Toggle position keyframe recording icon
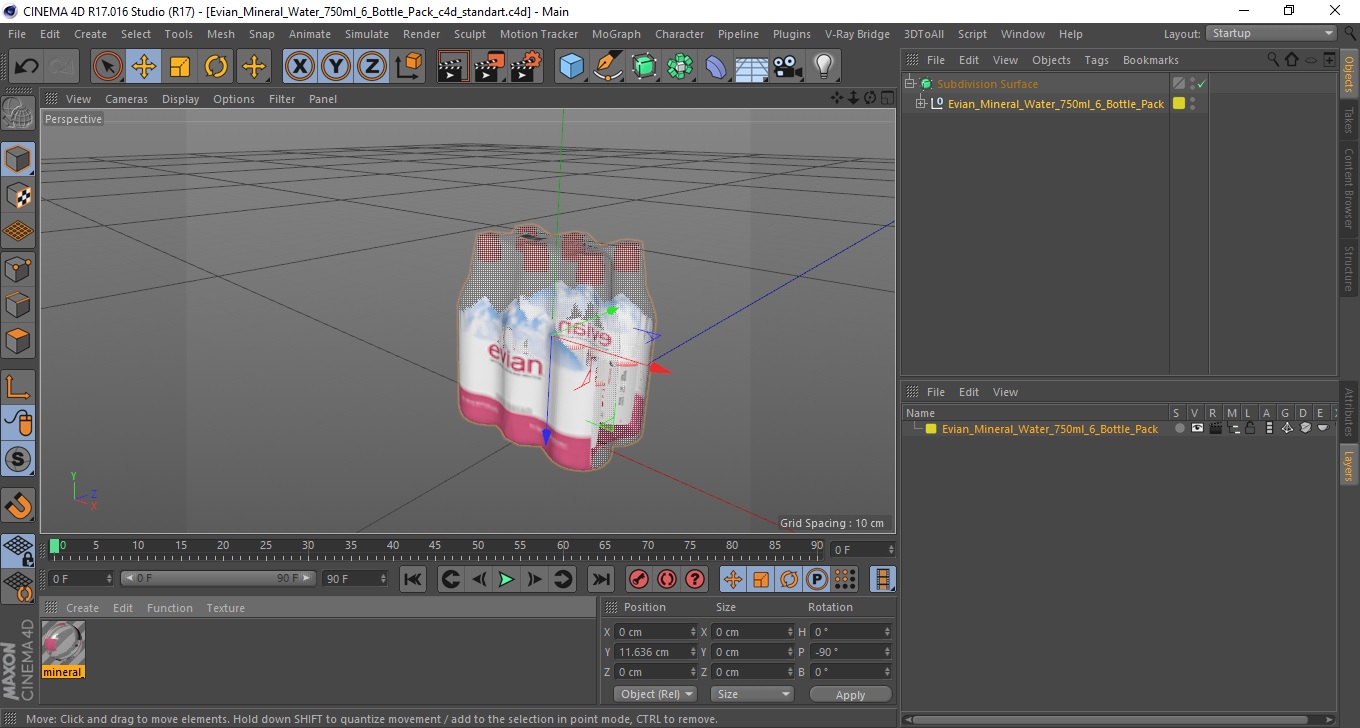 click(733, 579)
